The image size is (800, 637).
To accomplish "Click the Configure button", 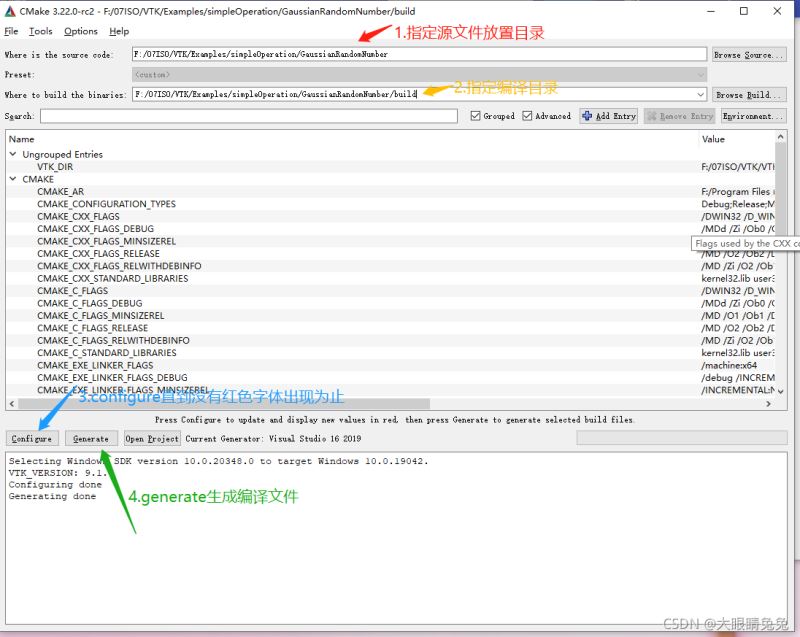I will click(32, 439).
